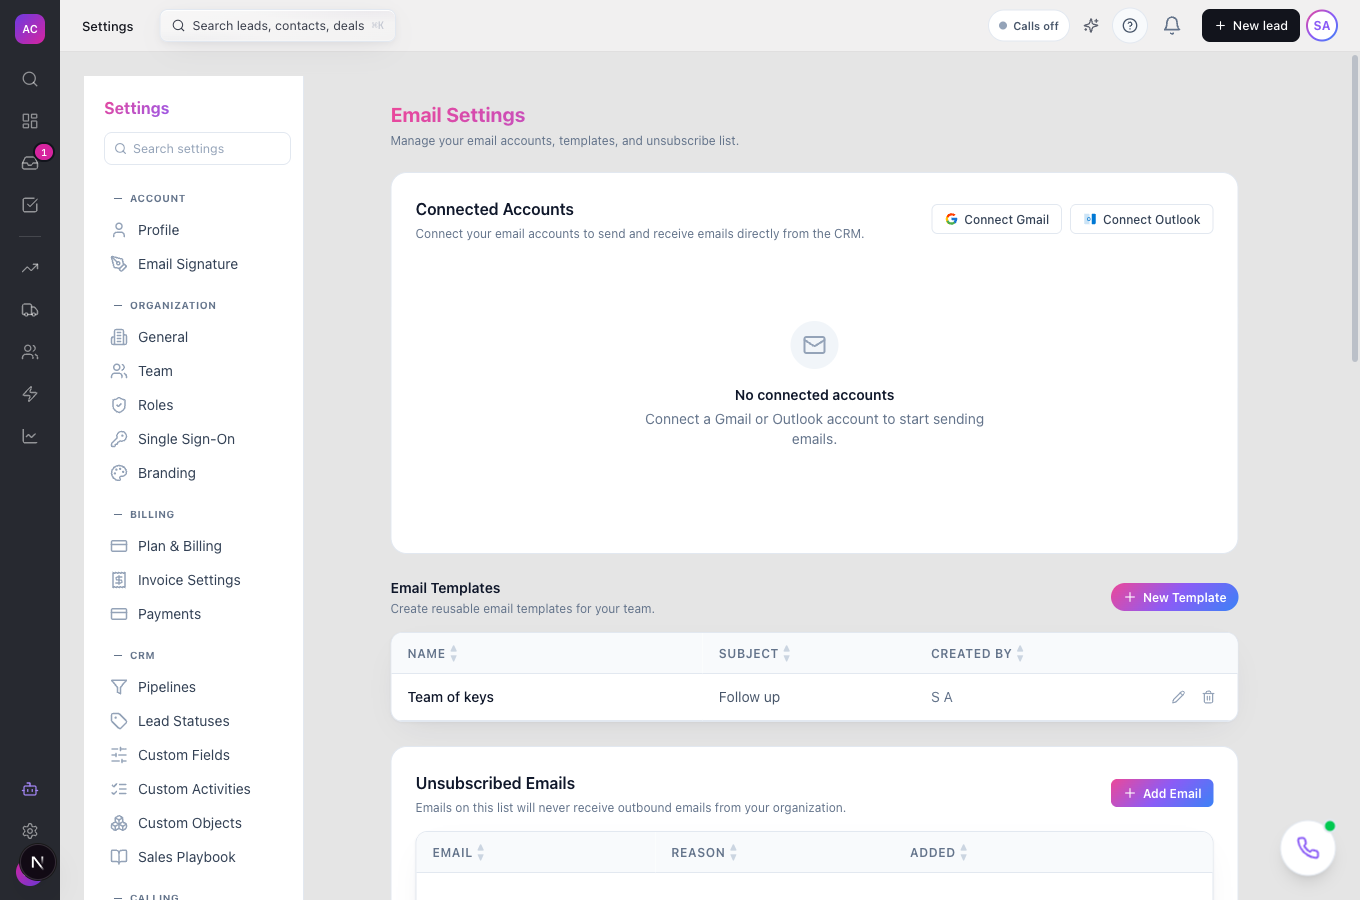The image size is (1360, 900).
Task: Open Profile settings page
Action: pyautogui.click(x=197, y=230)
